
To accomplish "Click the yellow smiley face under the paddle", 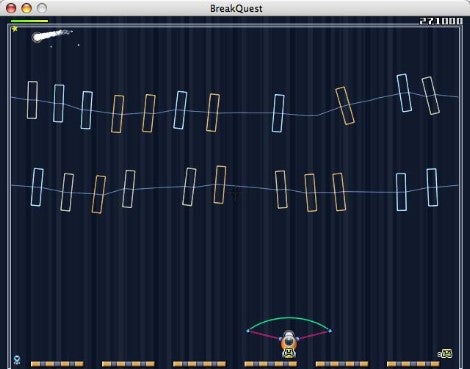I will point(289,353).
